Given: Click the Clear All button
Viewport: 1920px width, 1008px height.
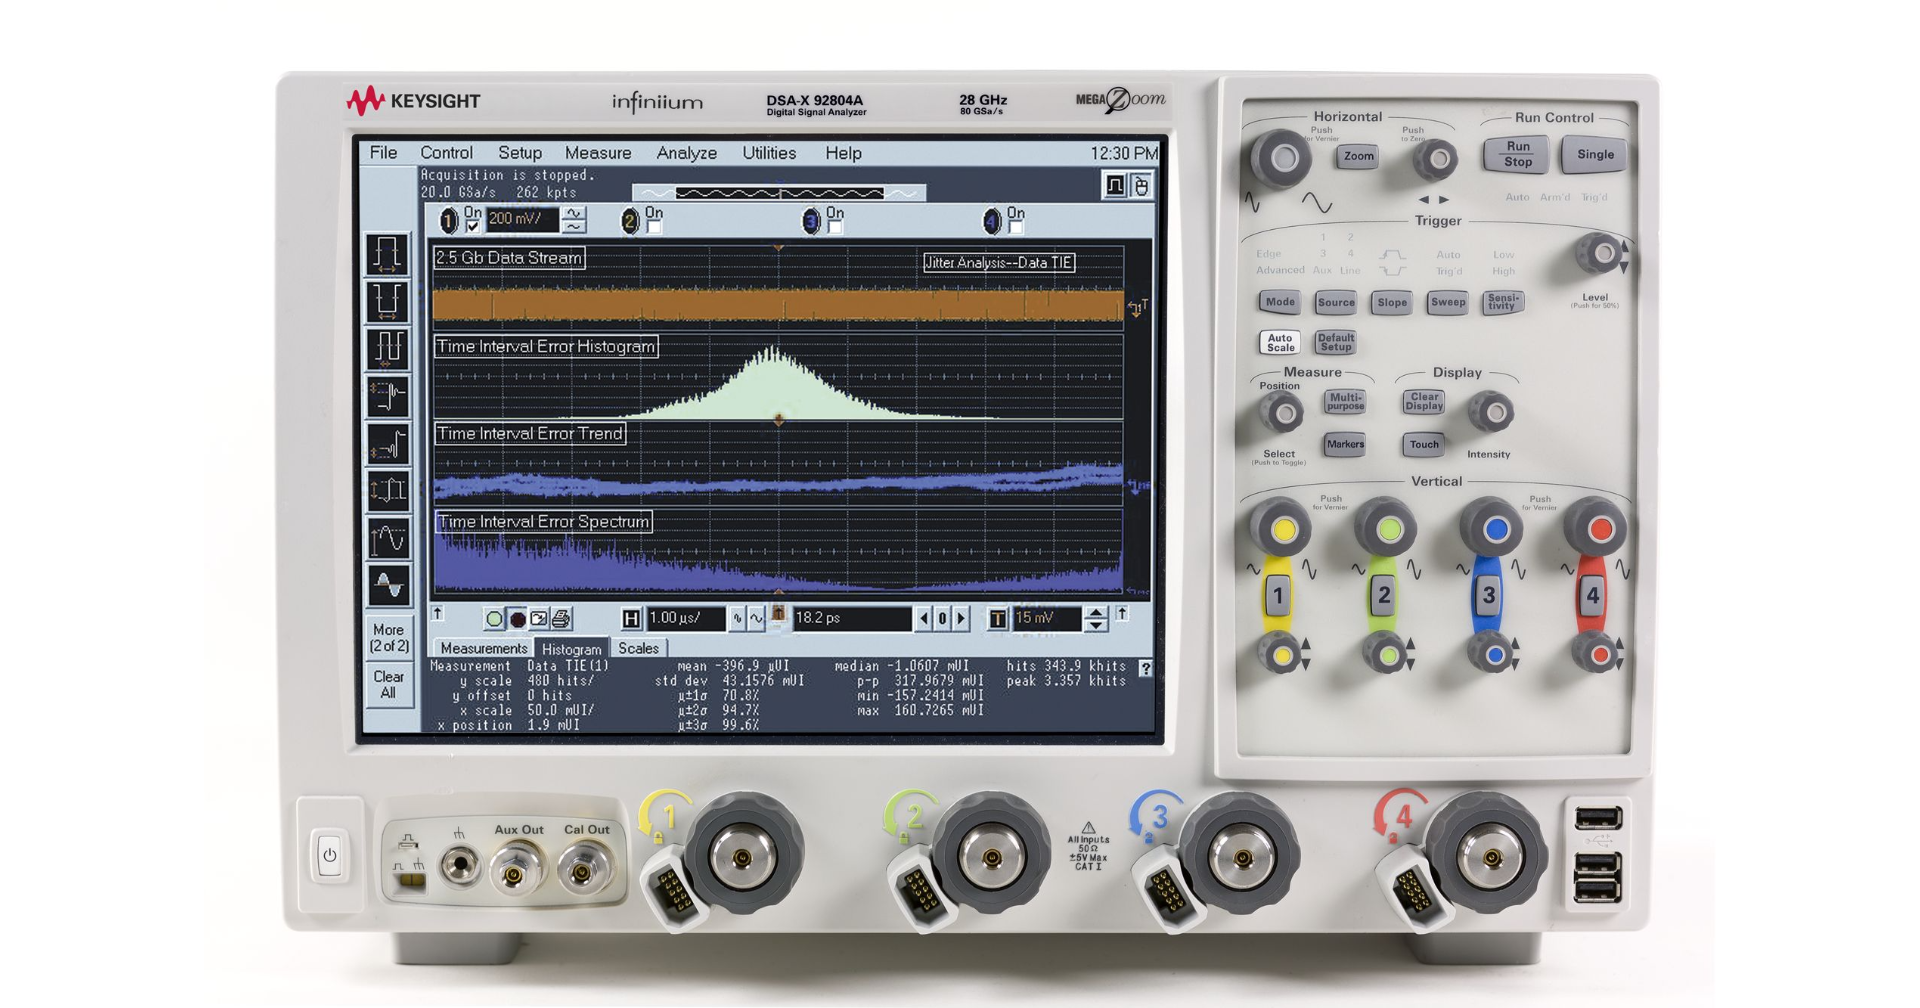Looking at the screenshot, I should [x=388, y=682].
